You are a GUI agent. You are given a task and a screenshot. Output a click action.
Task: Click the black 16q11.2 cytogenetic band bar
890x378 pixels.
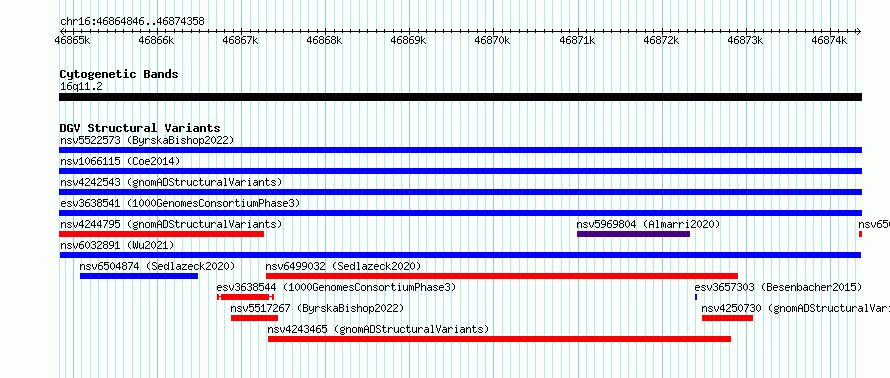460,97
